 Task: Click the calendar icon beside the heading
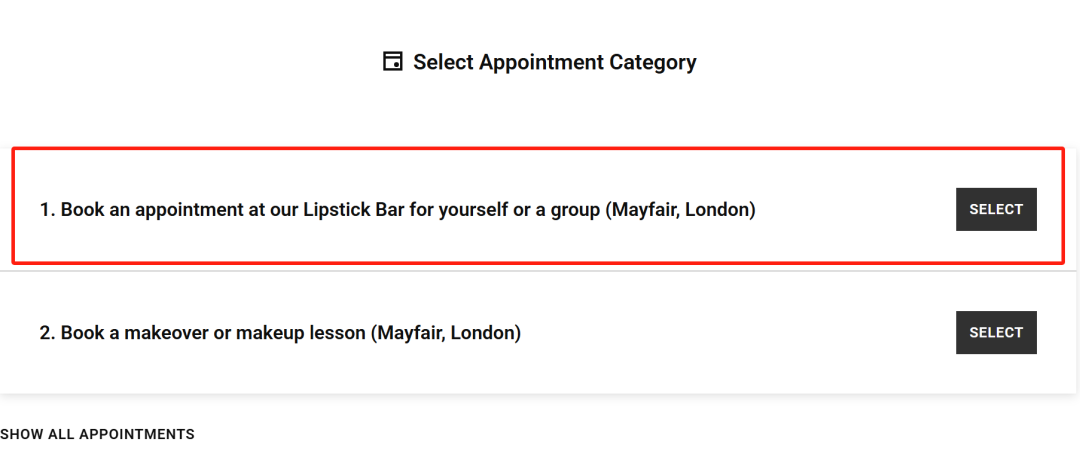(x=392, y=61)
